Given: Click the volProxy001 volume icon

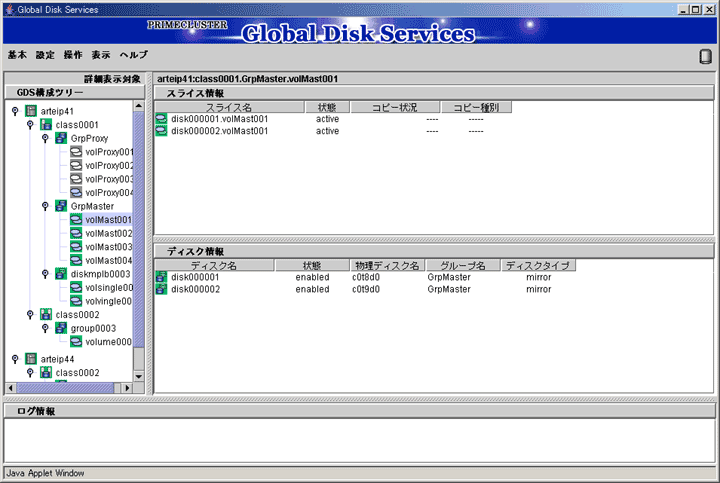Looking at the screenshot, I should pos(76,152).
